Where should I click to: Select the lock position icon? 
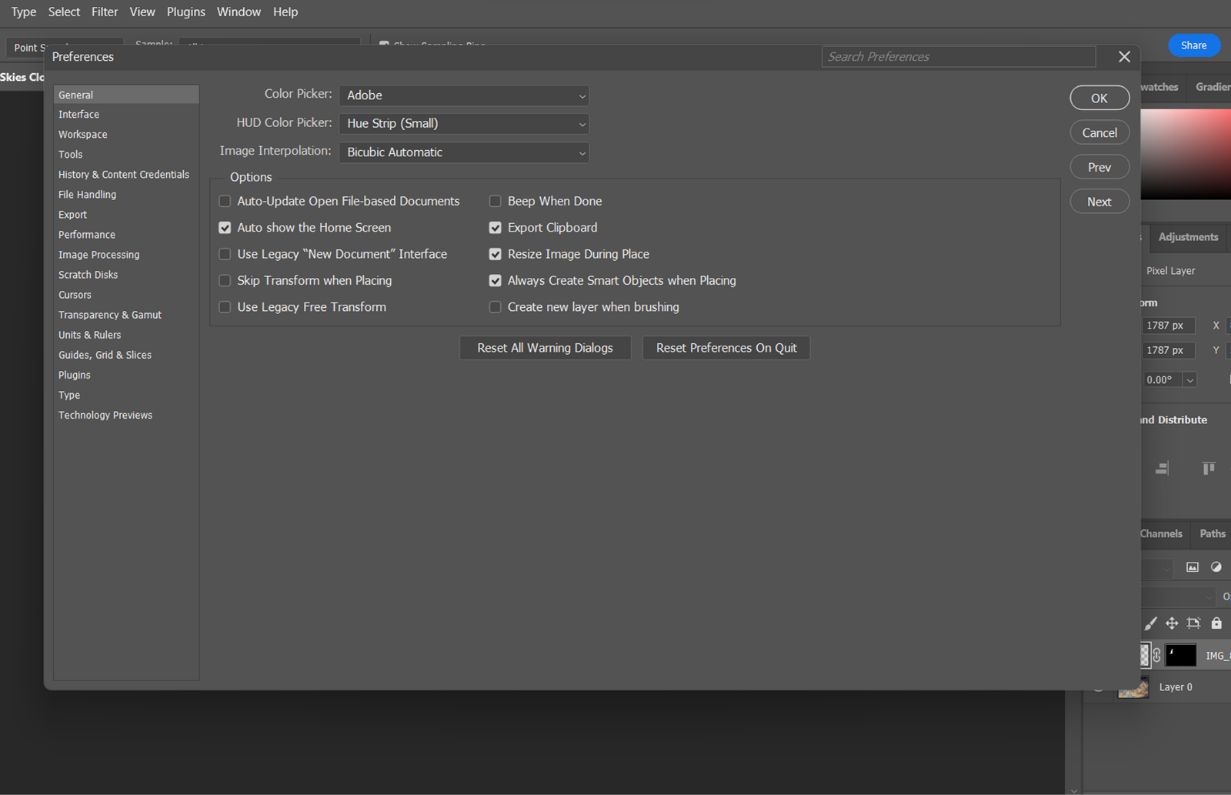tap(1171, 623)
